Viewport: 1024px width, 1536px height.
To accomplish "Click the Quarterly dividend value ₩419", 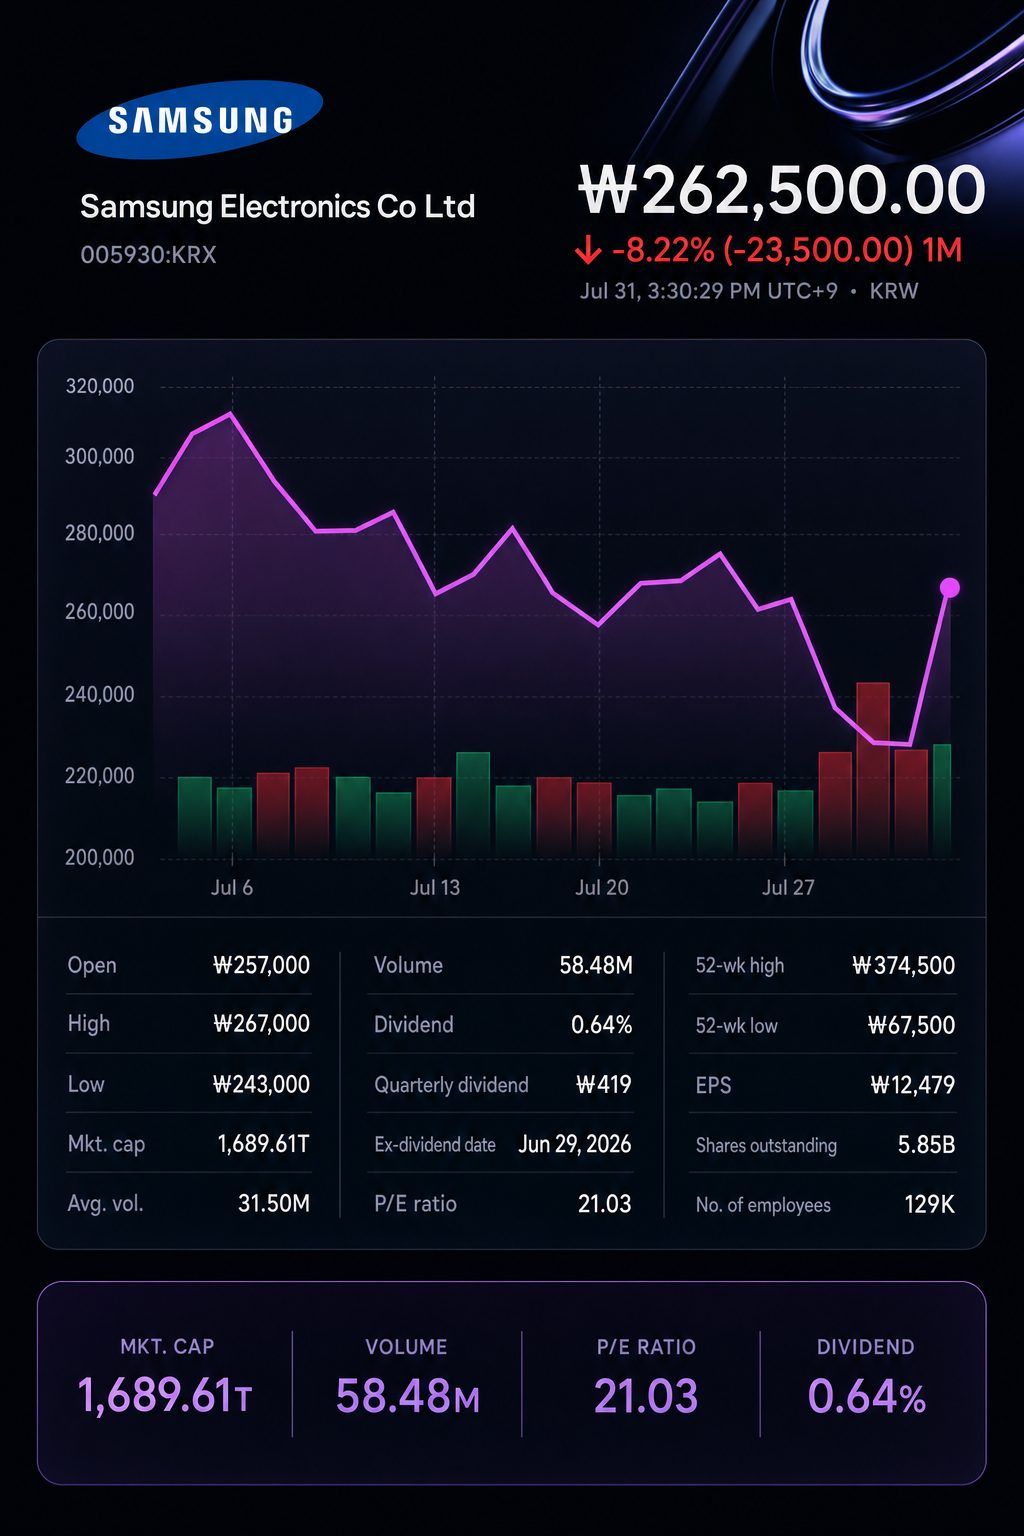I will pyautogui.click(x=604, y=1085).
